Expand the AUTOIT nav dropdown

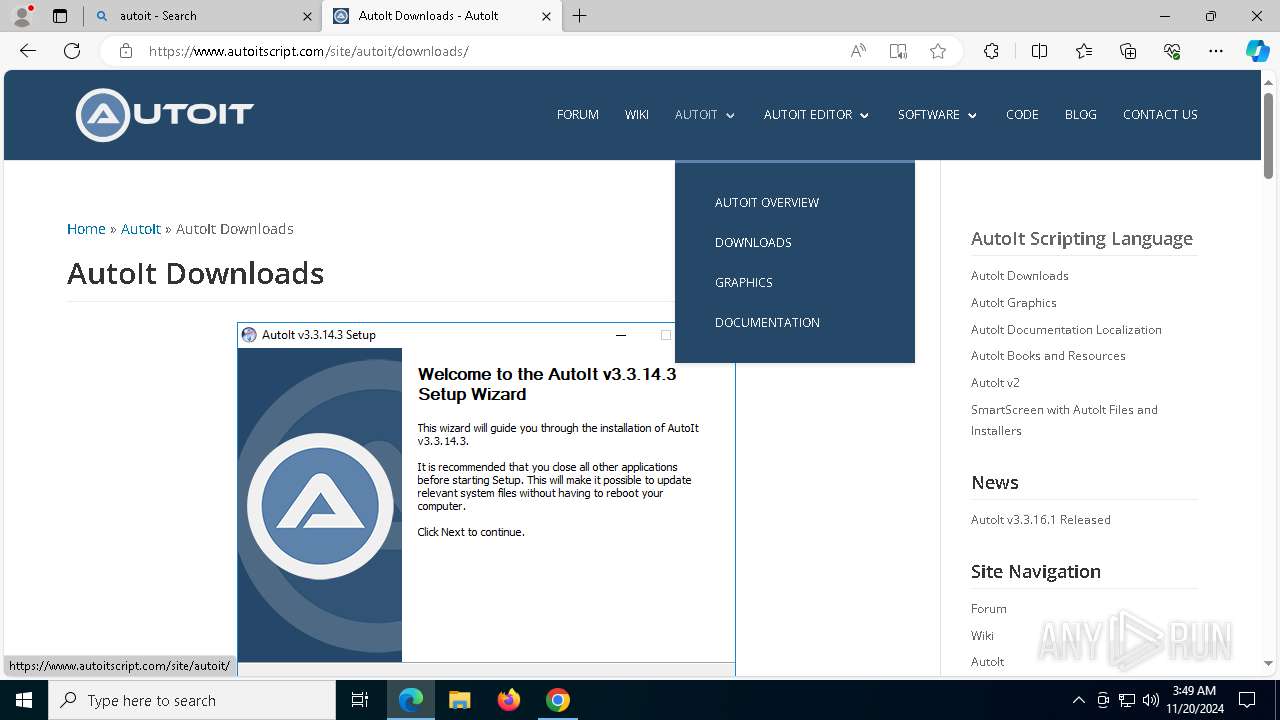point(705,115)
